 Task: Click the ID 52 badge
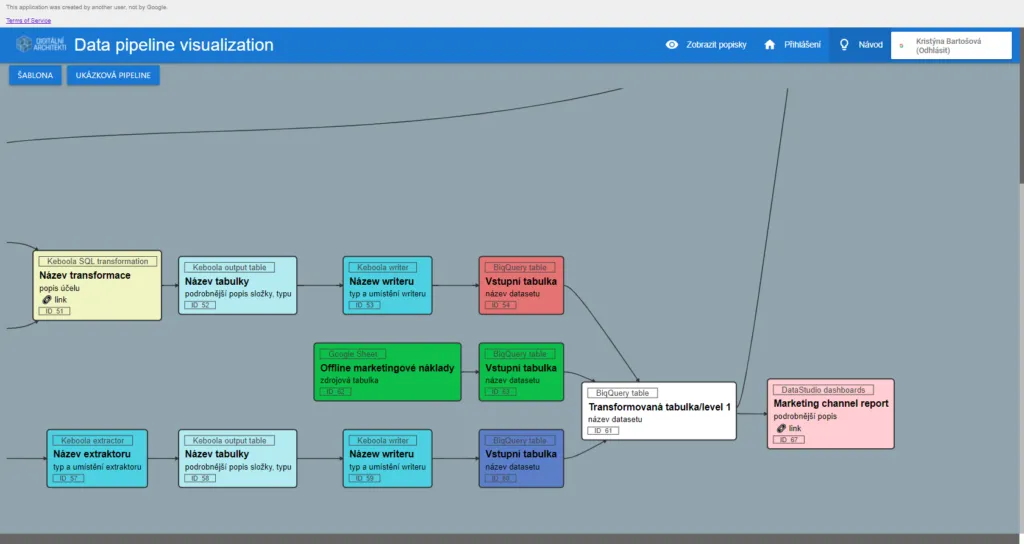pos(200,305)
